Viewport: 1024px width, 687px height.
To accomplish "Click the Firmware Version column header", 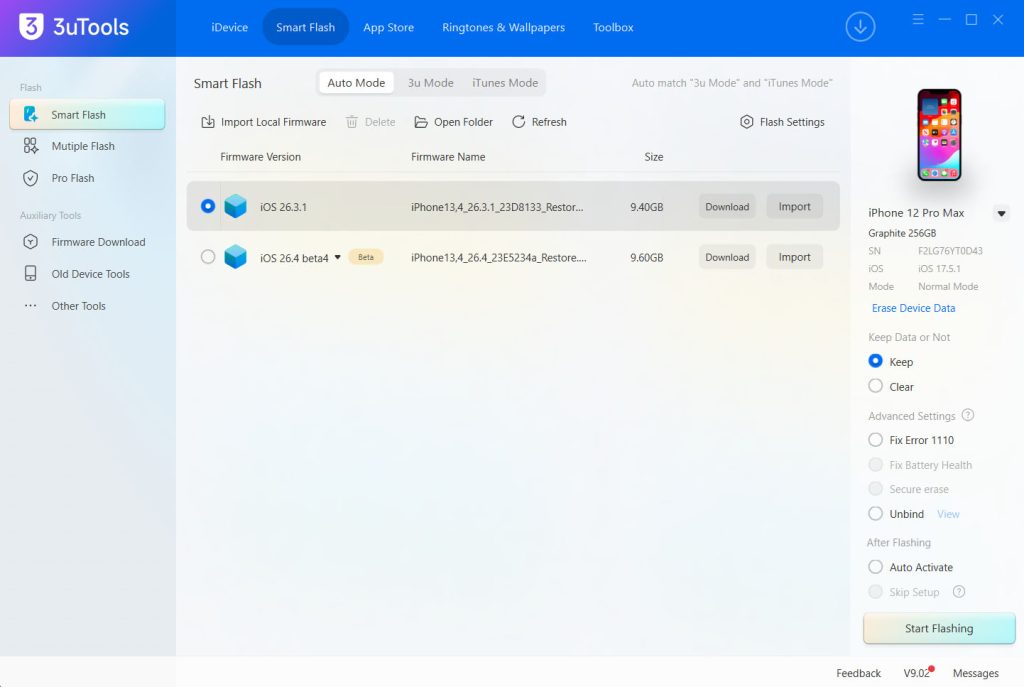I will tap(261, 157).
